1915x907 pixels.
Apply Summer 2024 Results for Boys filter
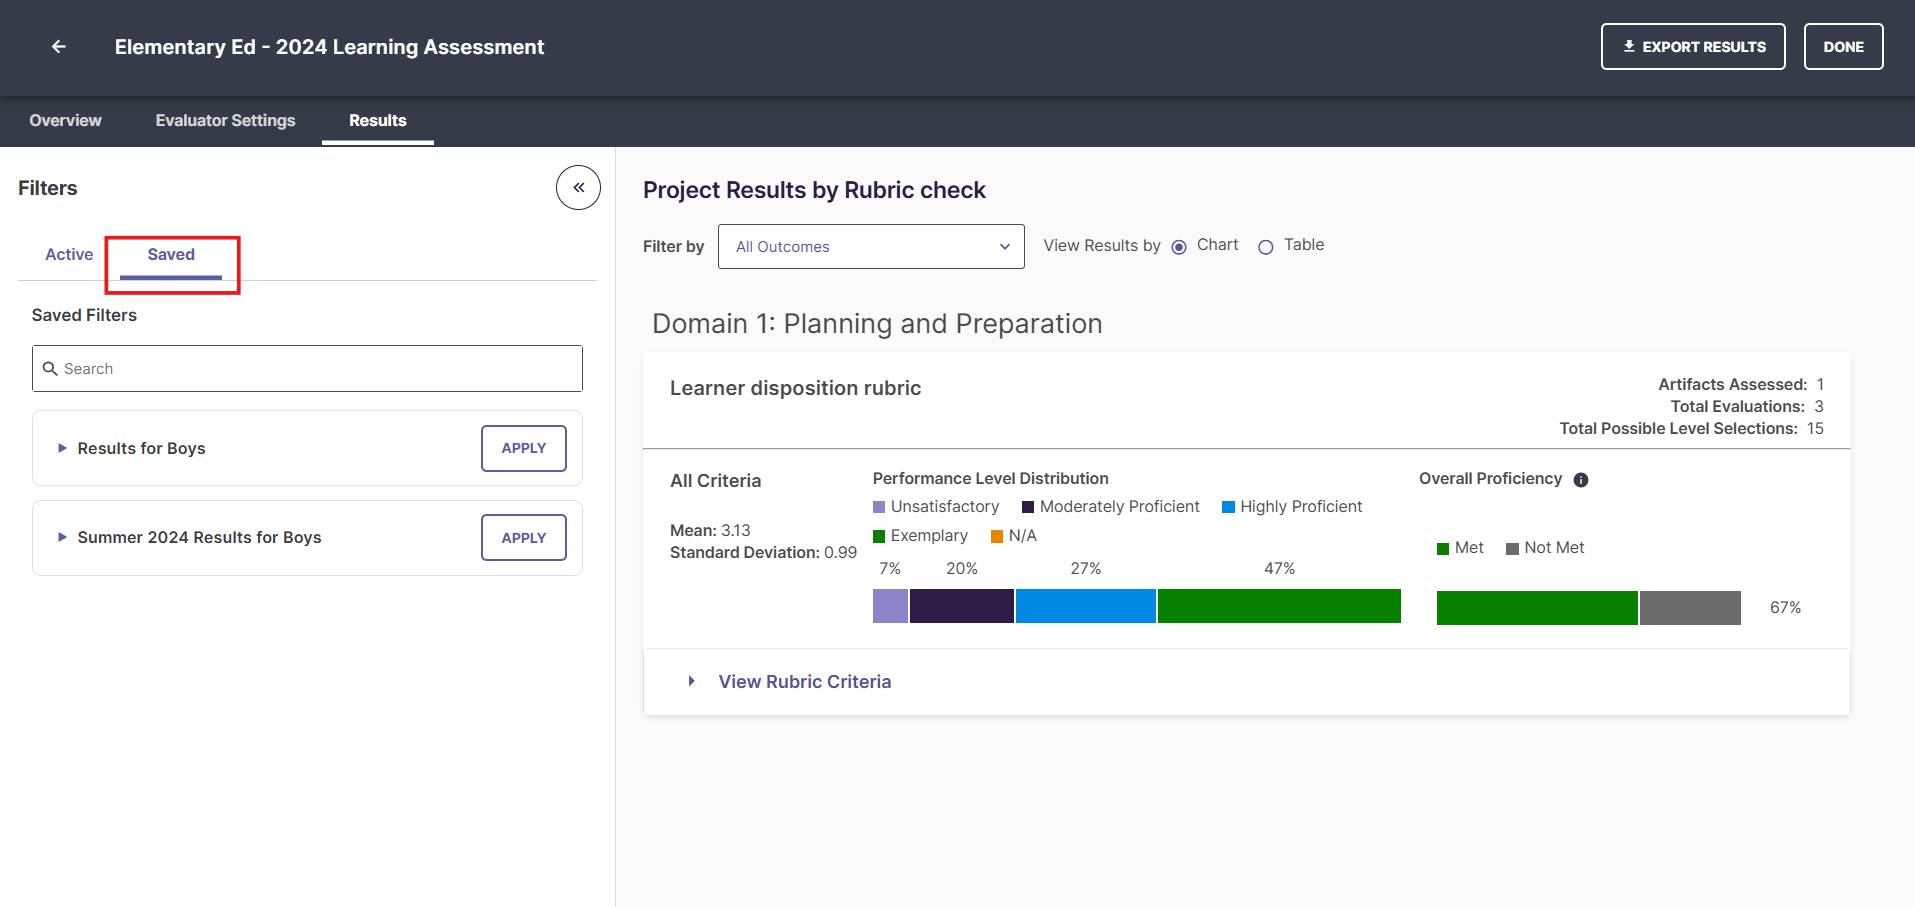pos(524,538)
